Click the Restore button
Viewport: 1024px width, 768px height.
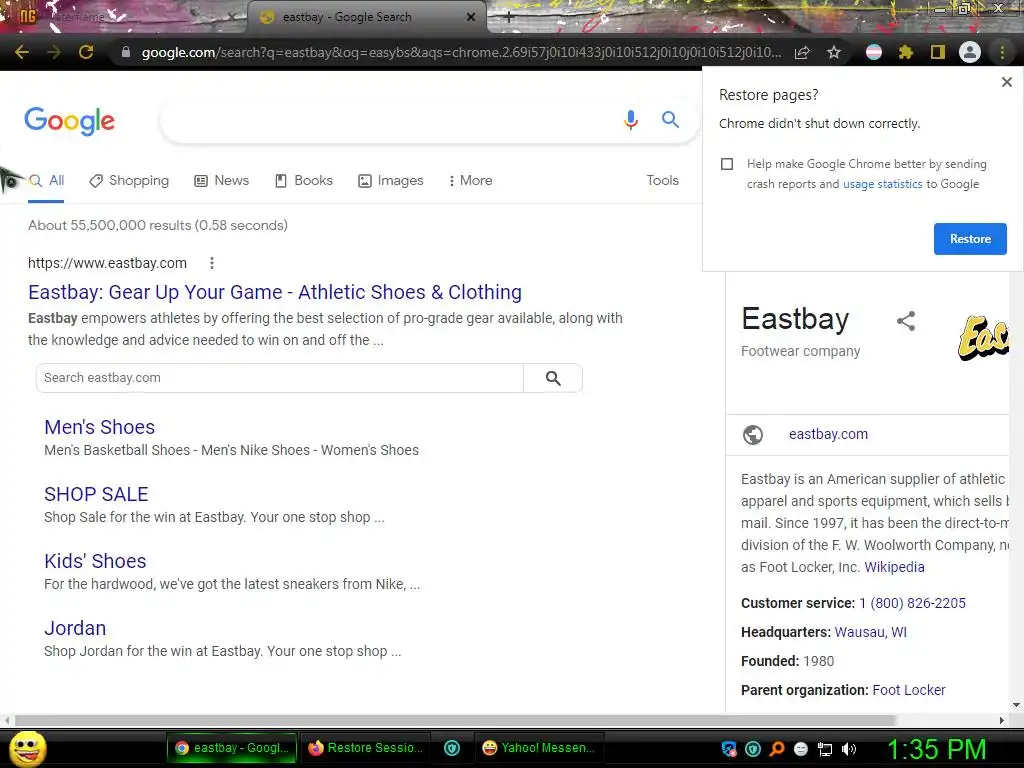[970, 239]
